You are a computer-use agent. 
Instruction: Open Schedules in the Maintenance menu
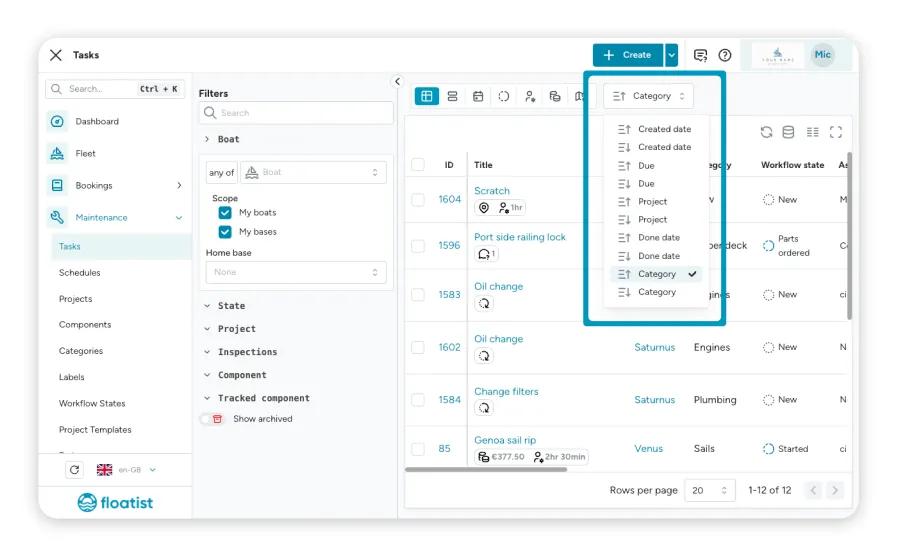(79, 273)
